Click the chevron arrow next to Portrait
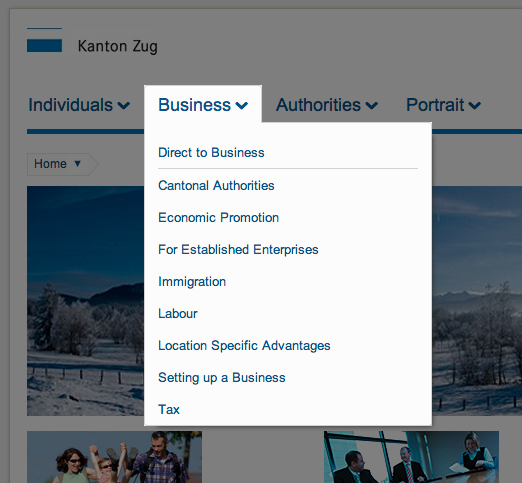The width and height of the screenshot is (522, 483). [x=475, y=106]
